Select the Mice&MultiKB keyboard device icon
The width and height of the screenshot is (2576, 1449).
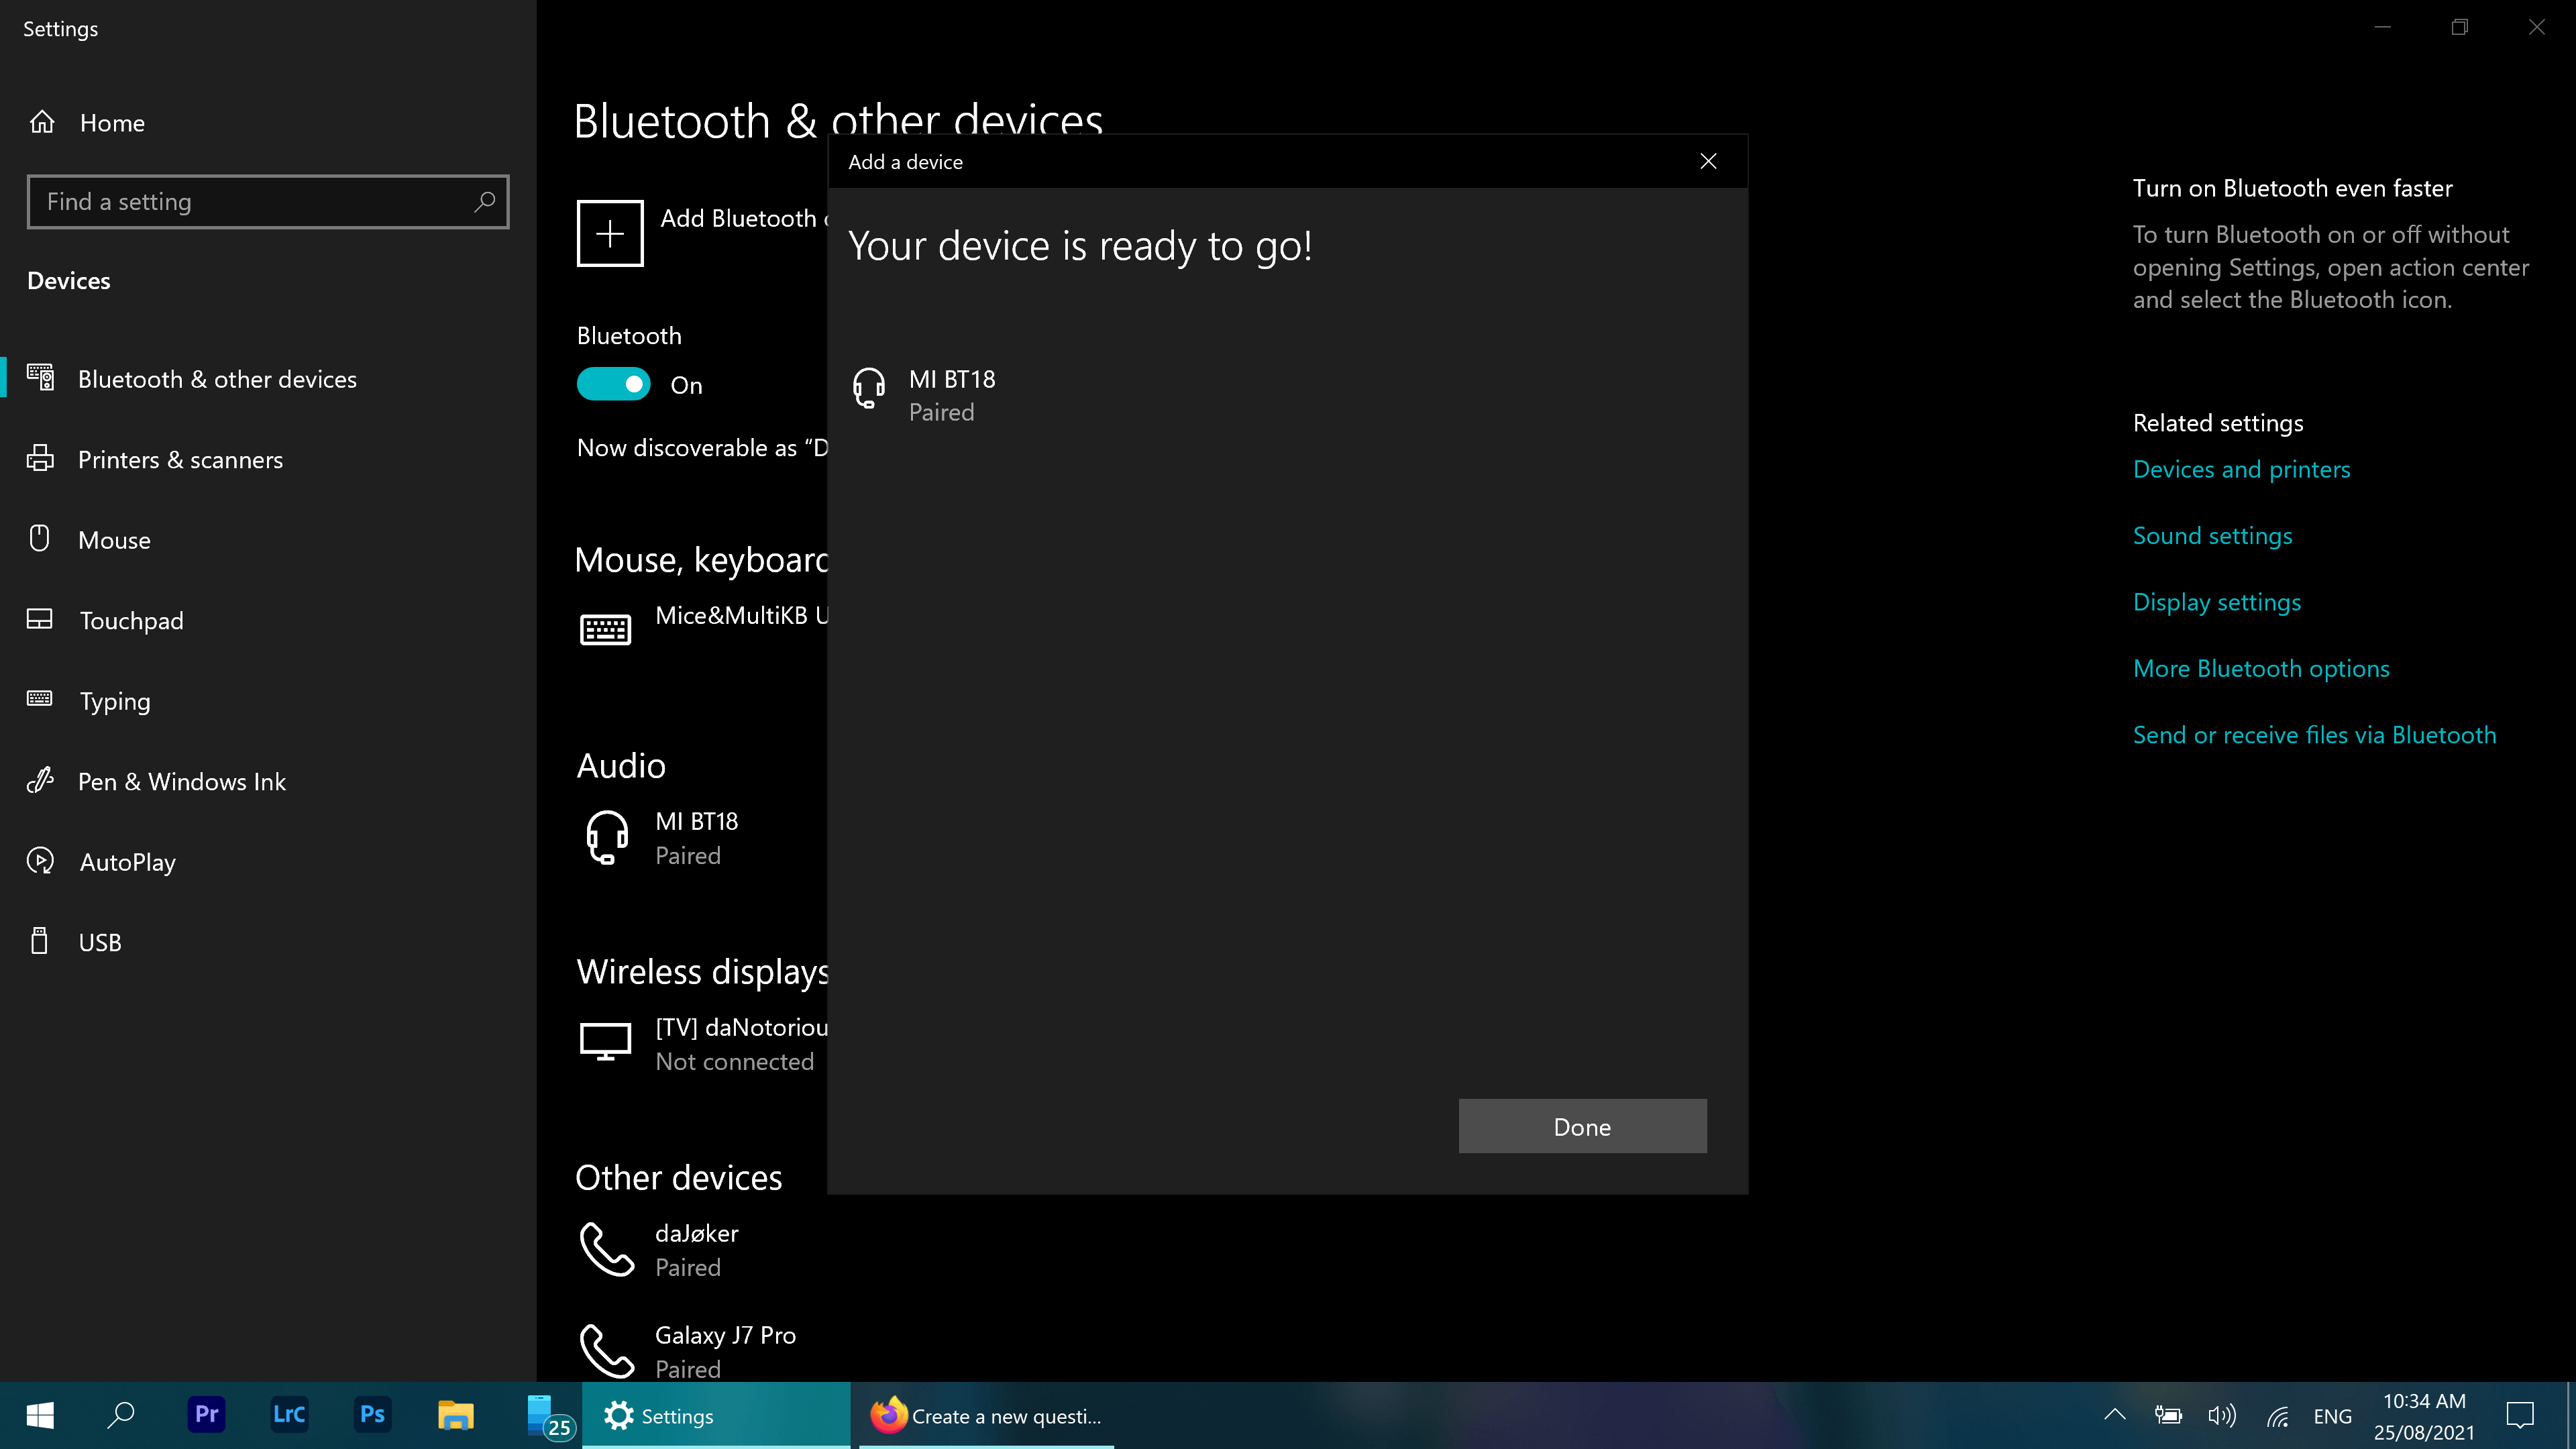coord(605,629)
